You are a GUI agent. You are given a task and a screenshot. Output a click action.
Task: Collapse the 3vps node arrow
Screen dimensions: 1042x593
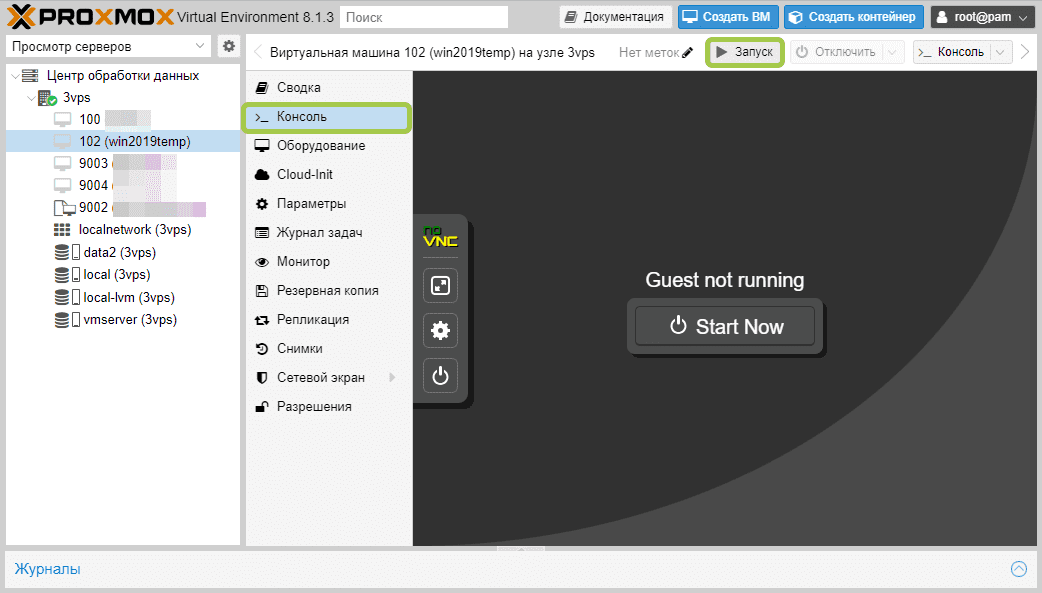point(31,98)
